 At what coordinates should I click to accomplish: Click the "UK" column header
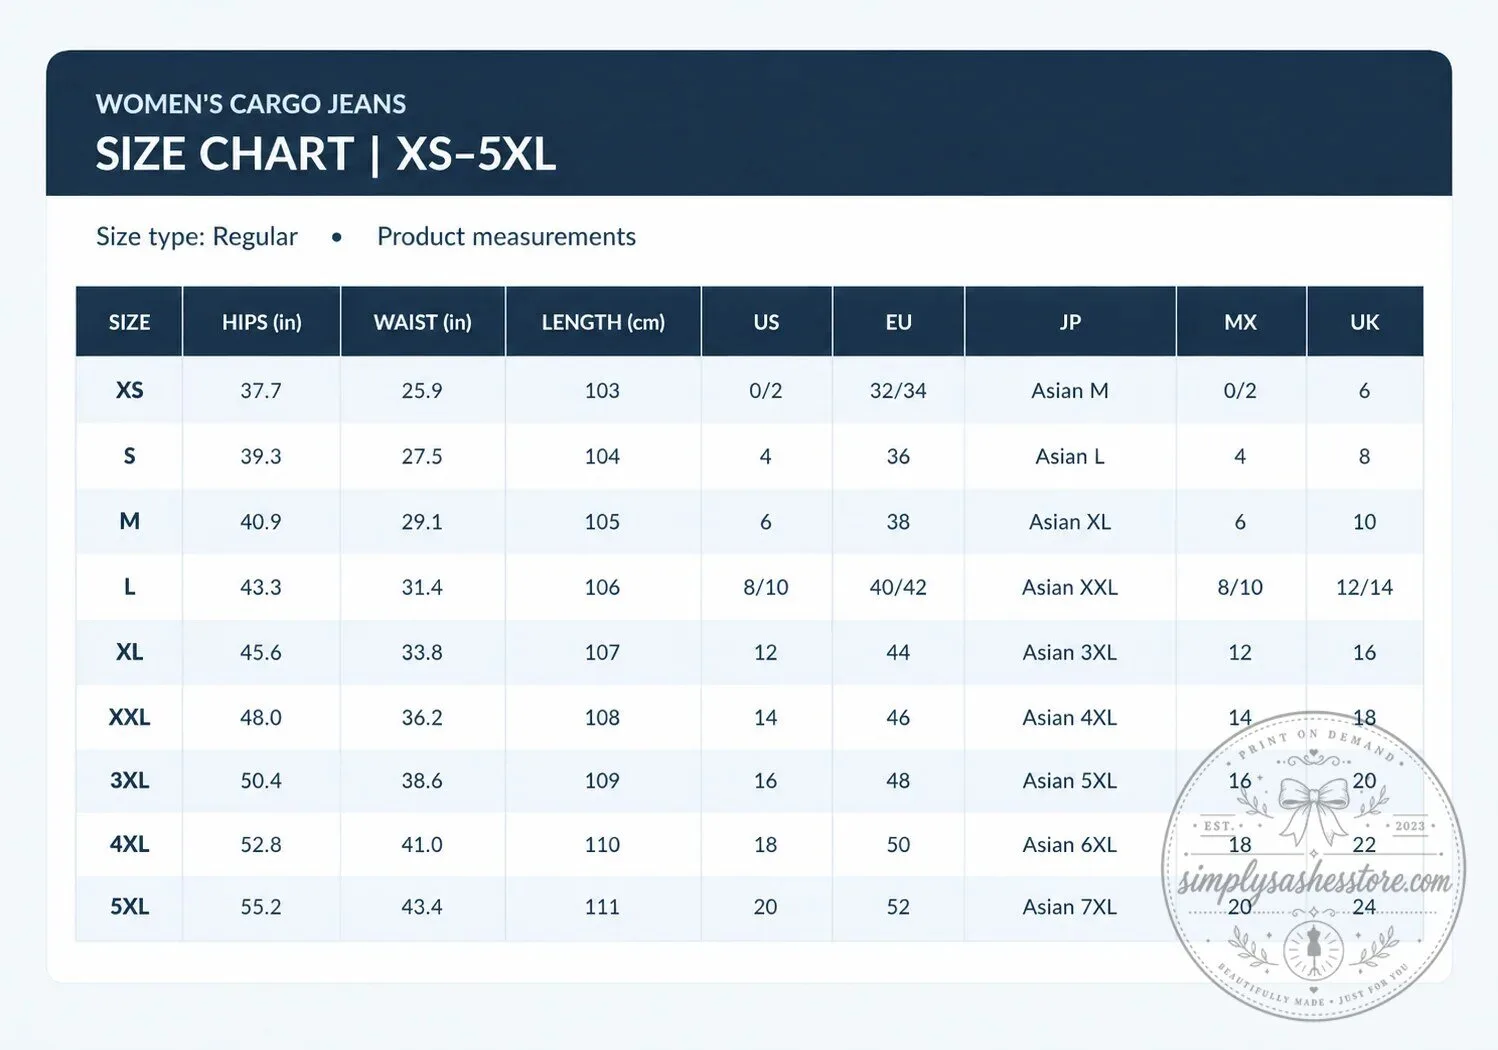pyautogui.click(x=1365, y=322)
